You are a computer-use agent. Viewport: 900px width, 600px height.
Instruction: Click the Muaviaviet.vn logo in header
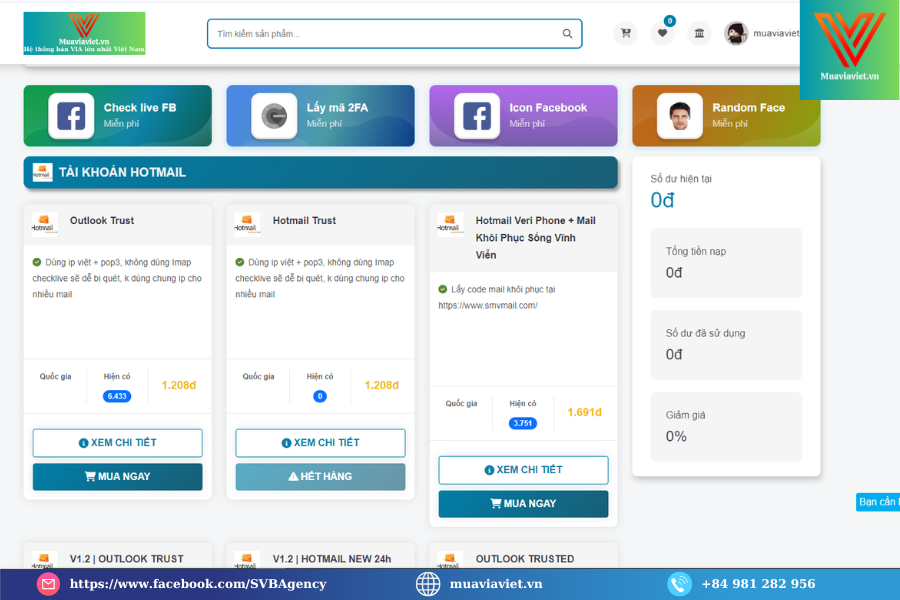click(x=84, y=33)
